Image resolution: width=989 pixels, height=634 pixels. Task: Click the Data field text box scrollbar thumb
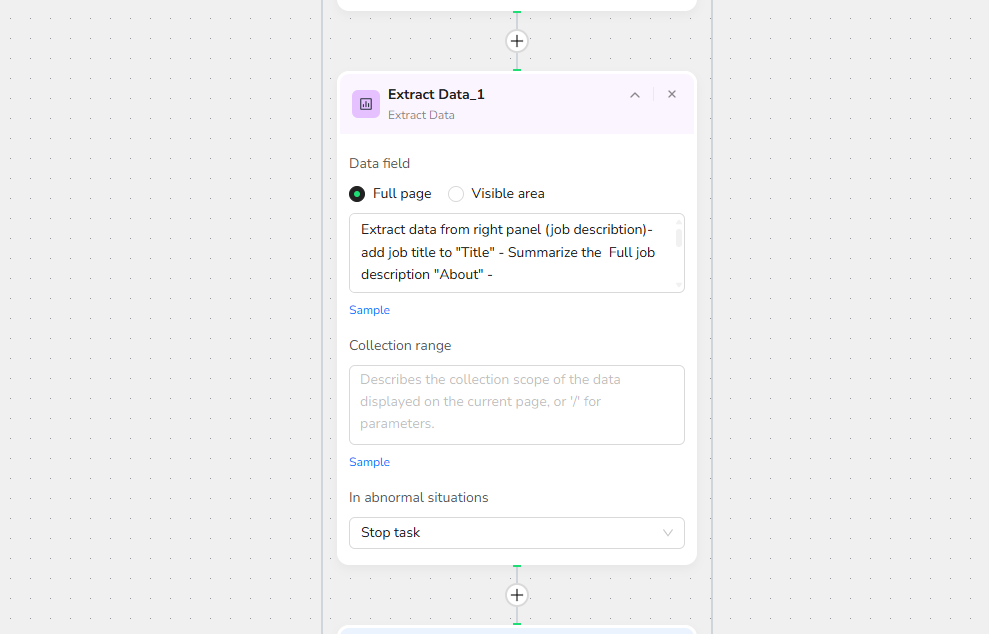[x=679, y=238]
